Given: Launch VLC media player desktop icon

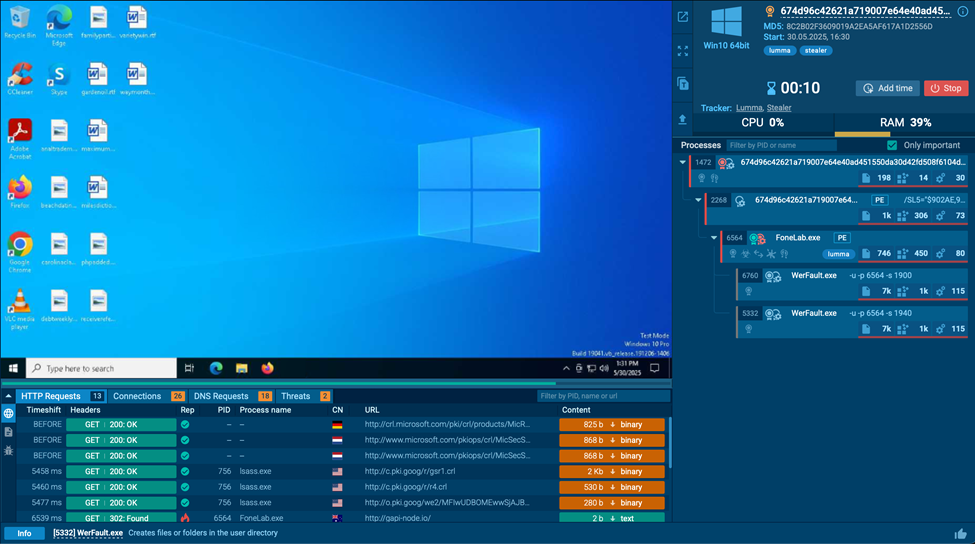Looking at the screenshot, I should pyautogui.click(x=20, y=310).
